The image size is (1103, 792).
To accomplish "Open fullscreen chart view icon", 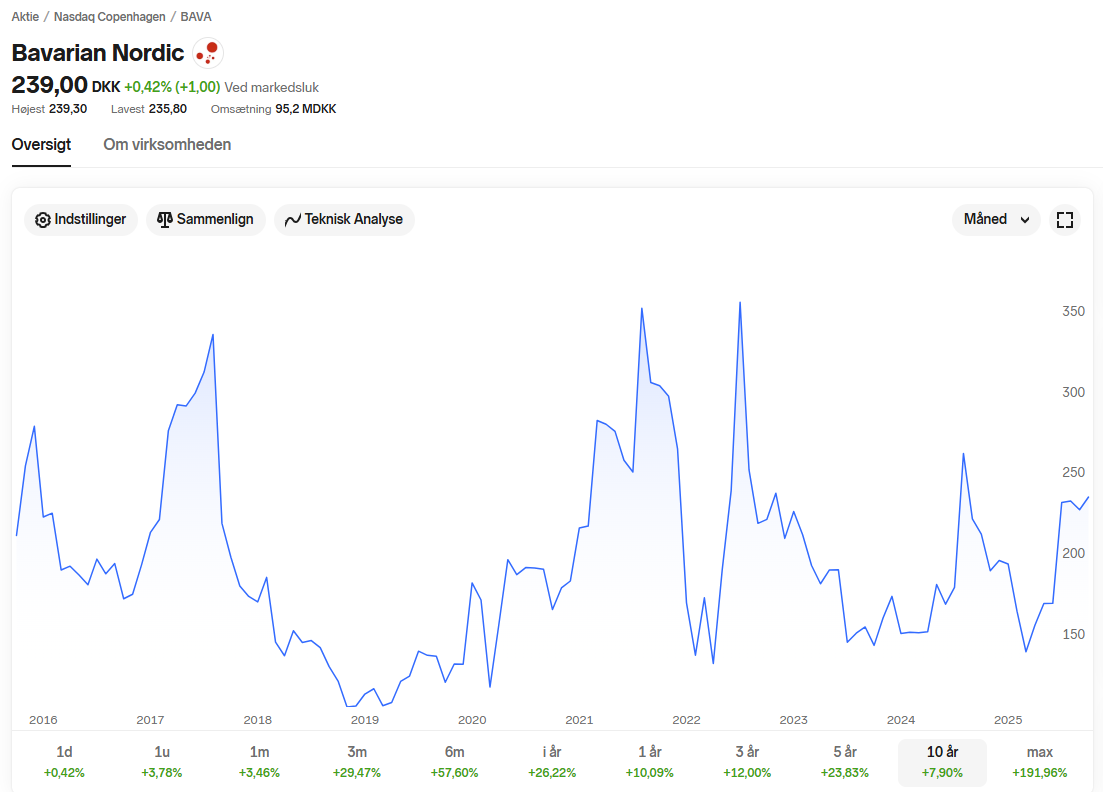I will pyautogui.click(x=1065, y=219).
